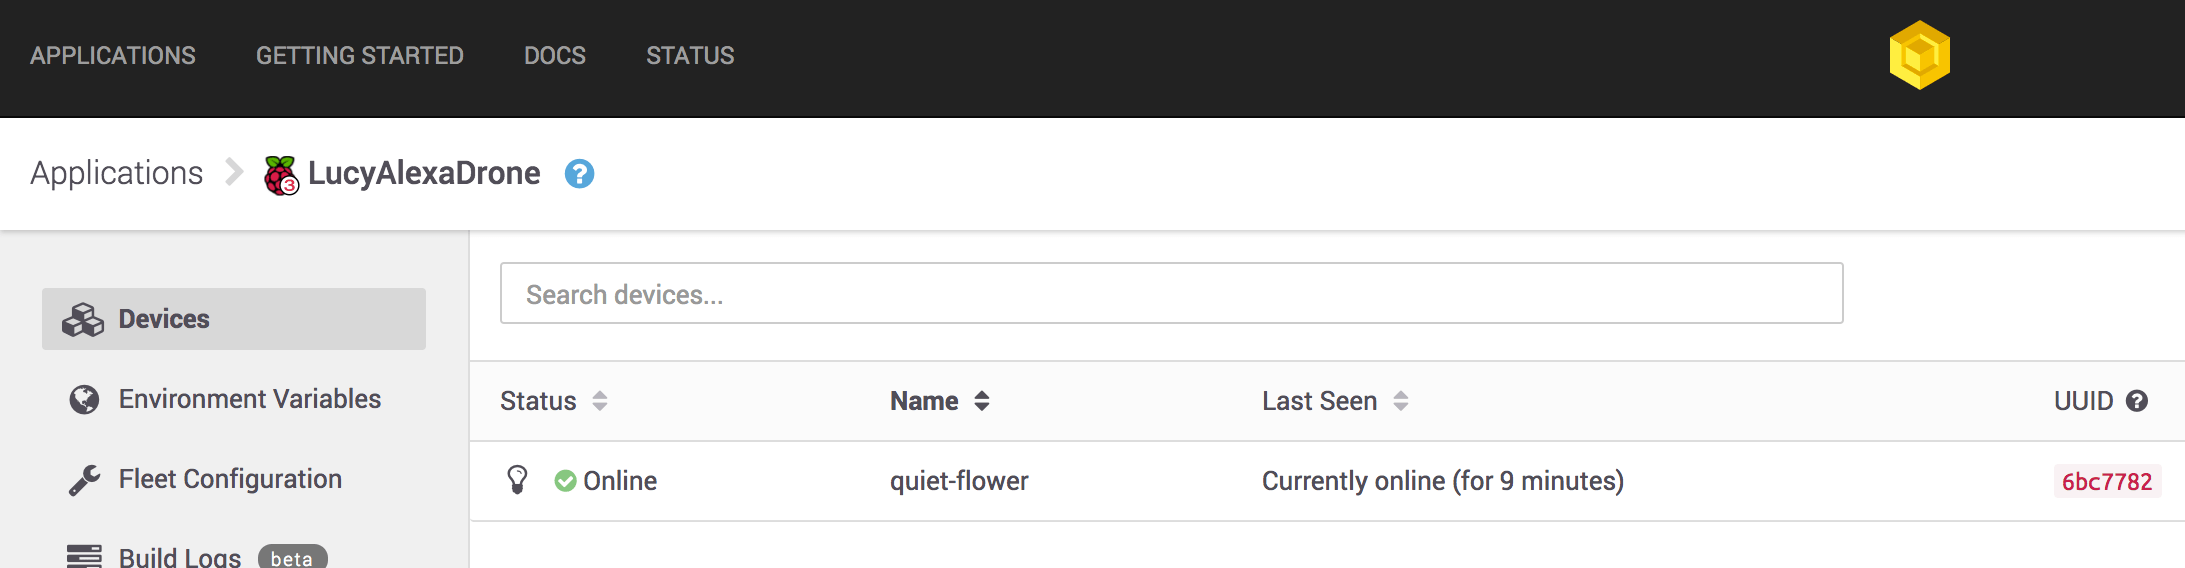This screenshot has height=568, width=2185.
Task: Click the Search devices input field
Action: click(x=1171, y=294)
